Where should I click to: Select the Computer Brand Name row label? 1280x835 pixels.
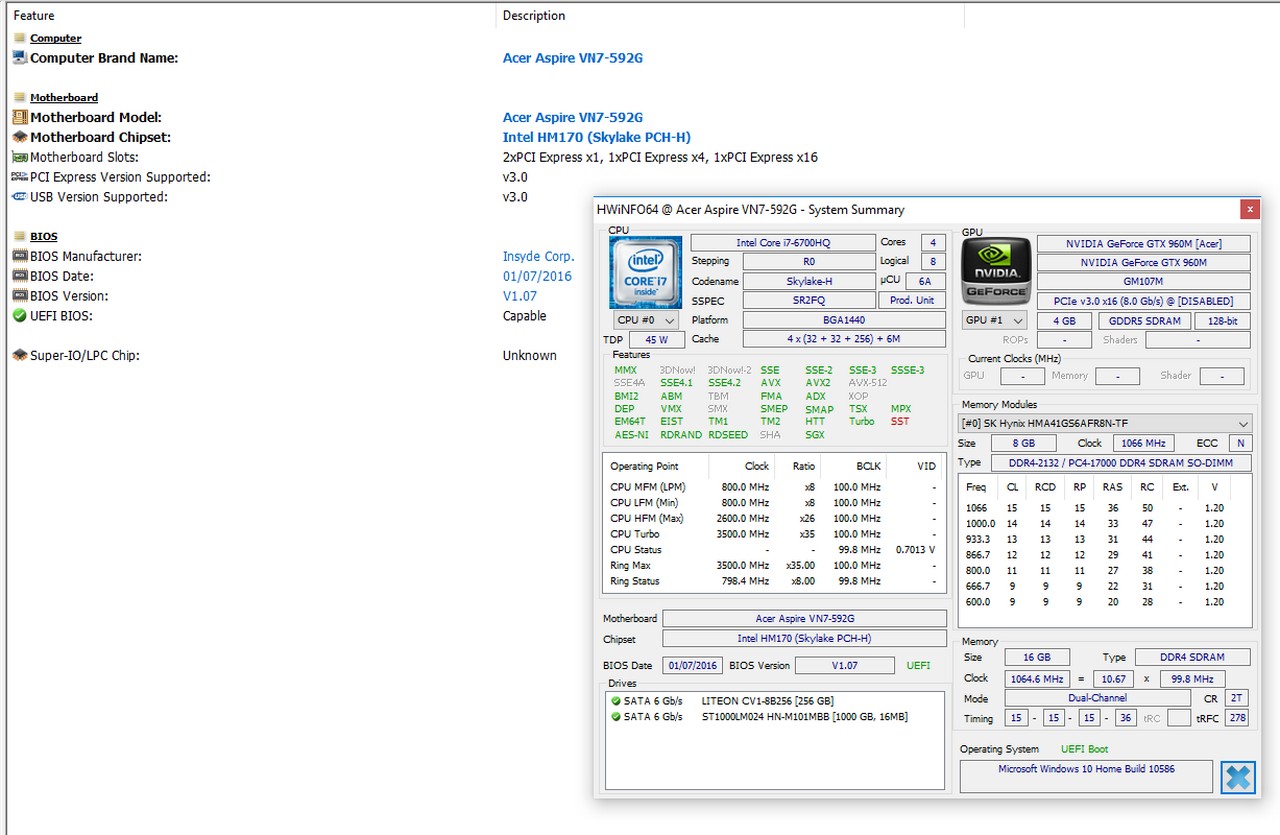point(104,58)
